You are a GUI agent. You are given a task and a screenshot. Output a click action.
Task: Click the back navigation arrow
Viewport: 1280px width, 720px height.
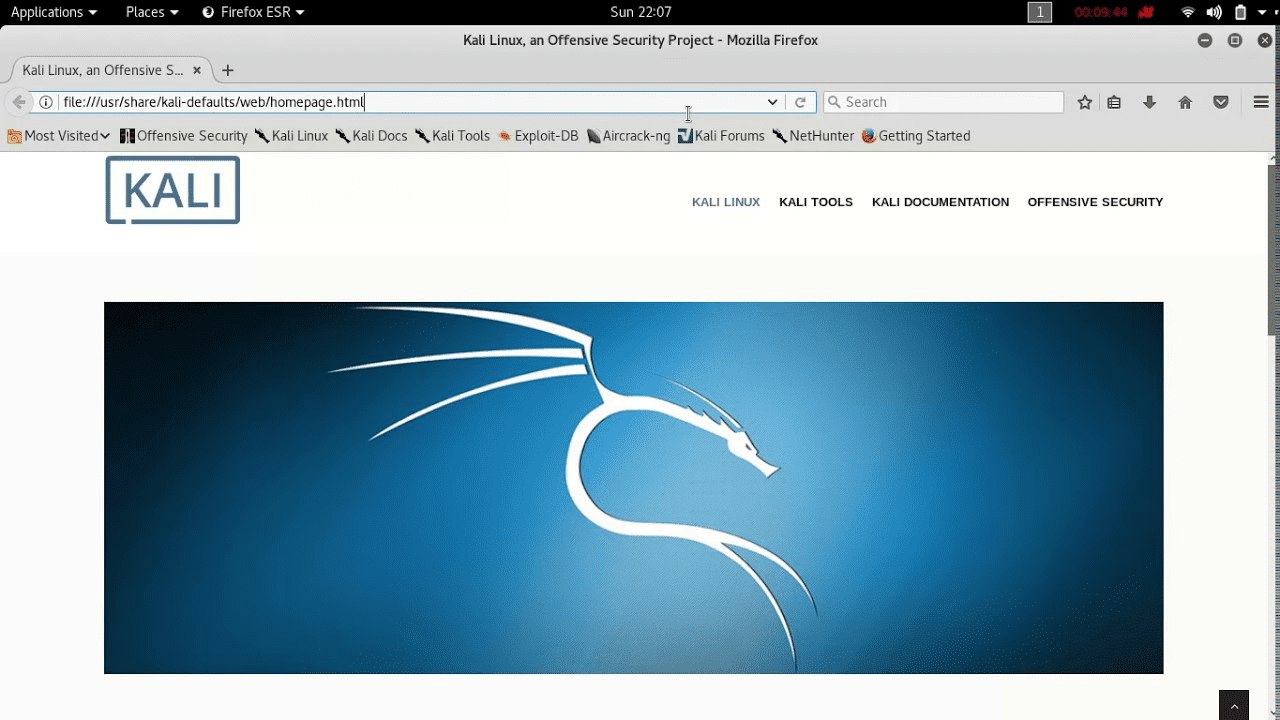[18, 102]
